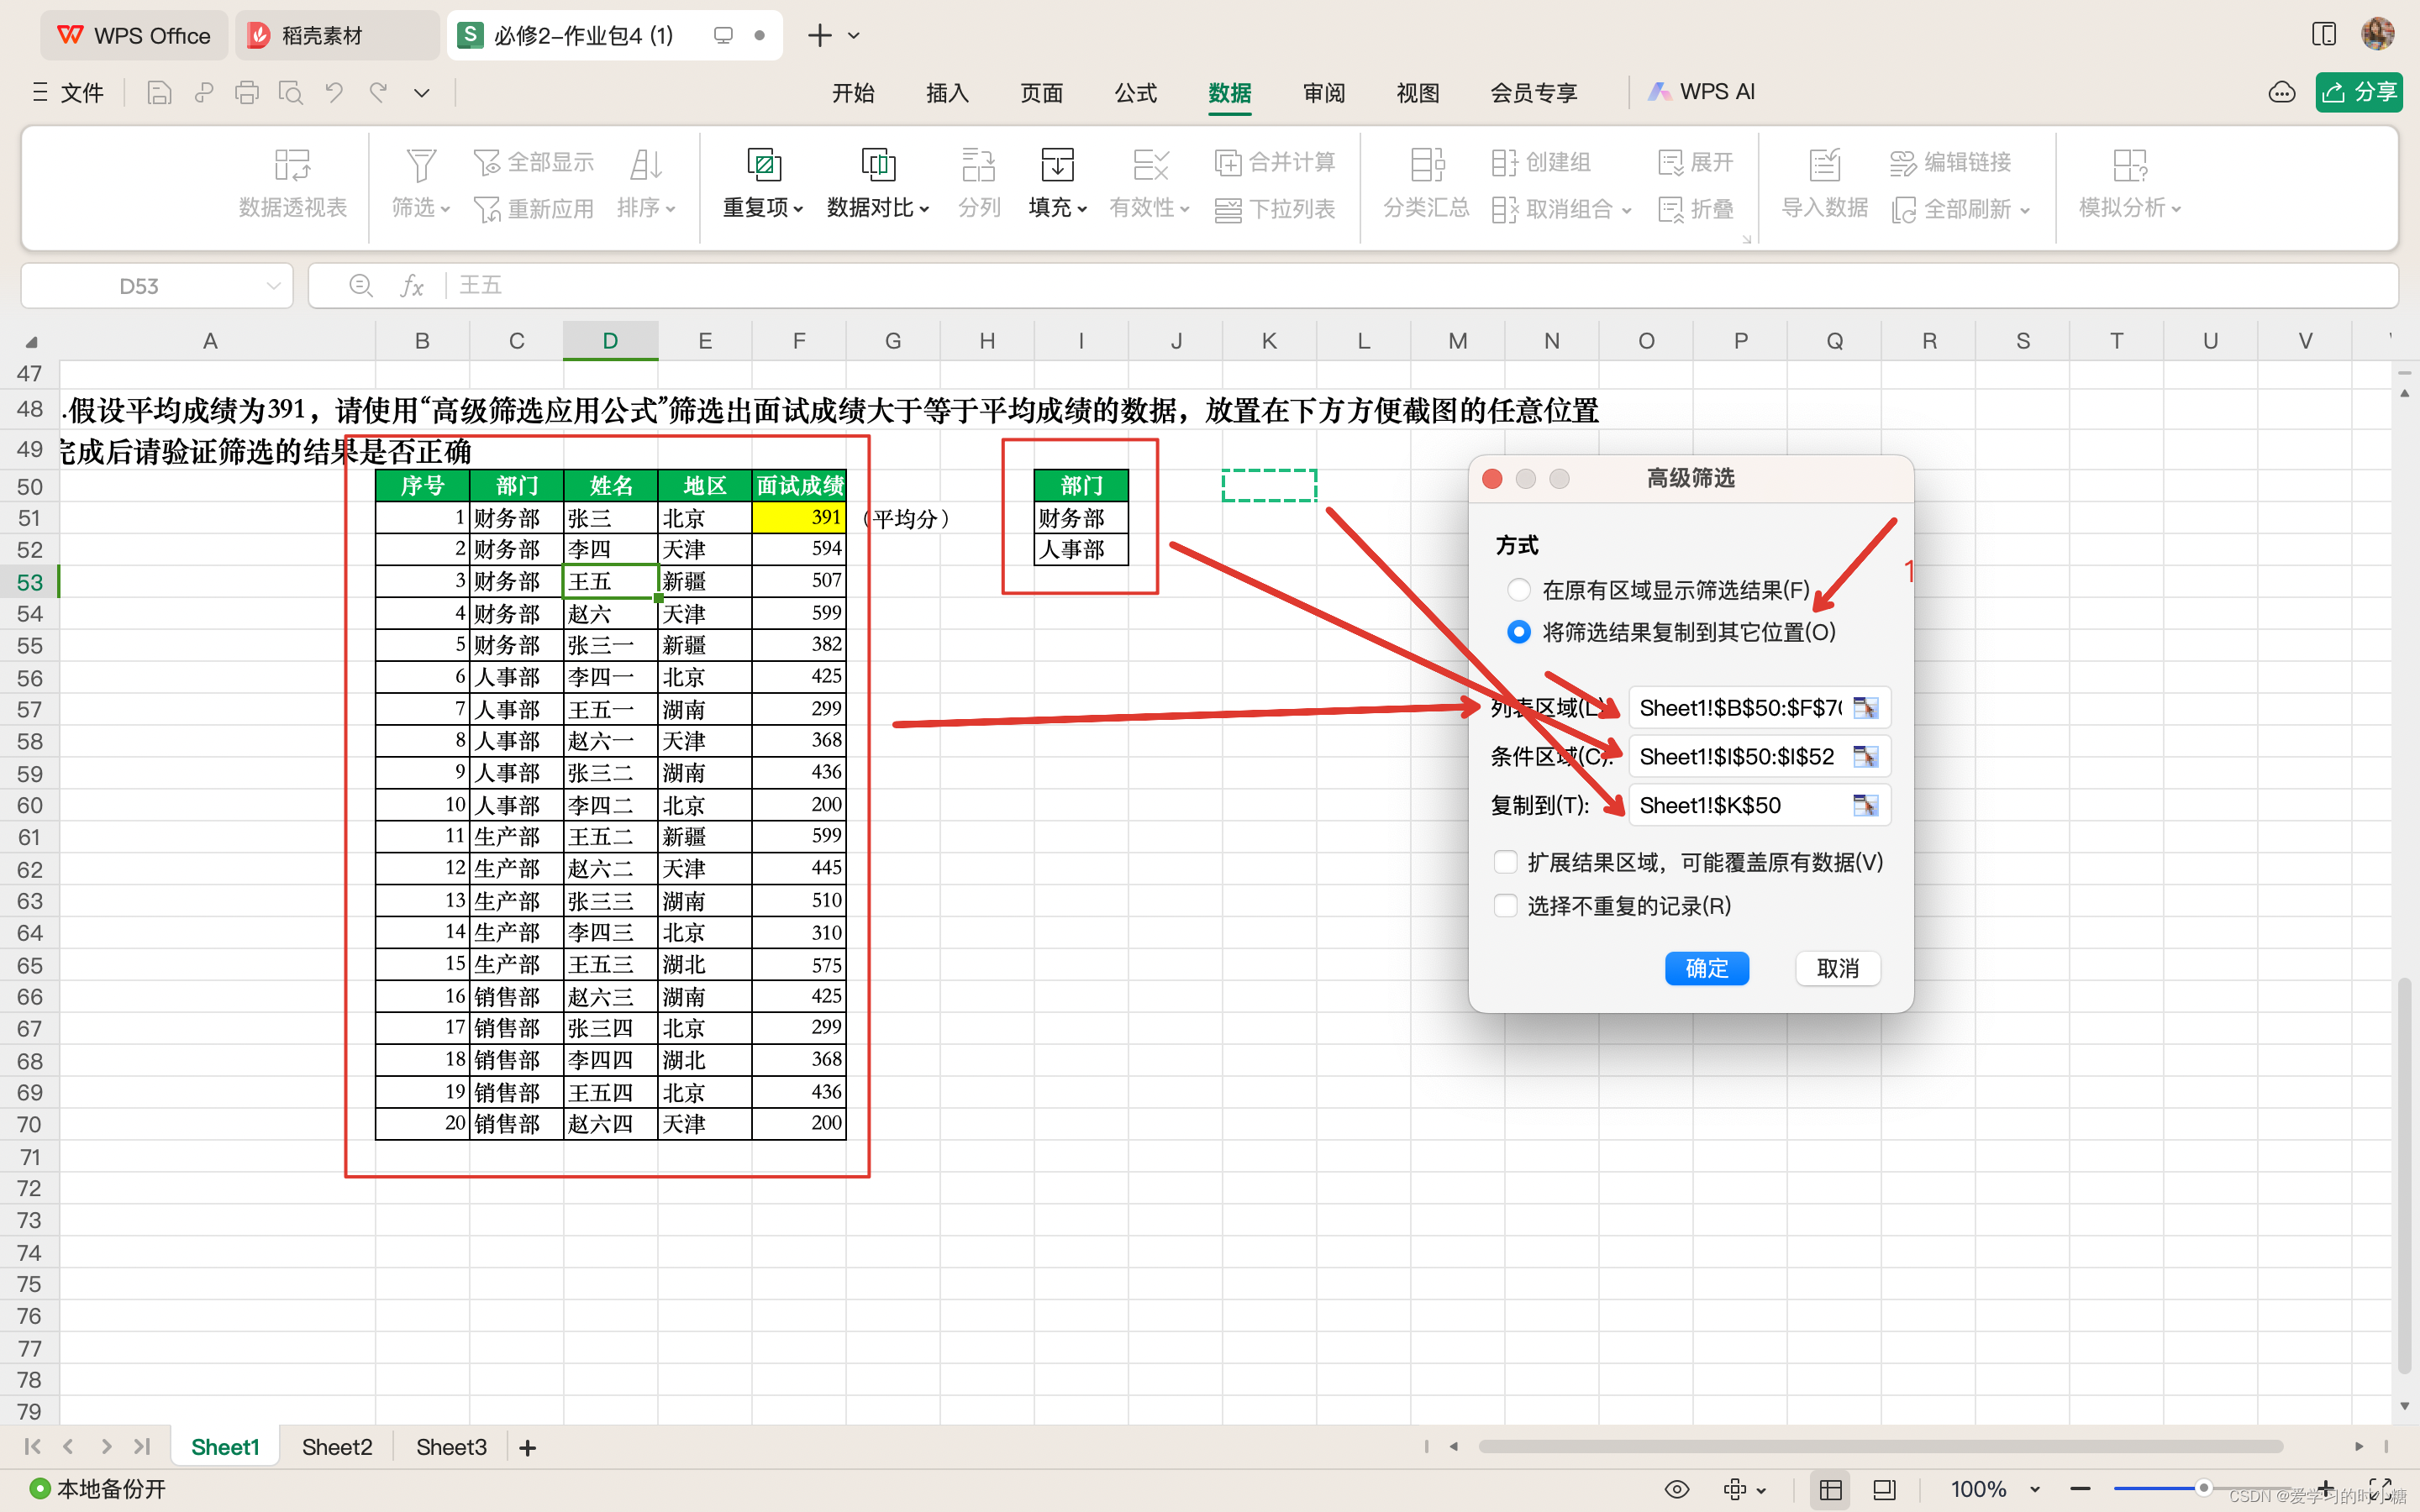Select 在原有区域显示筛选结果 radio option
This screenshot has height=1512, width=2420.
tap(1518, 590)
